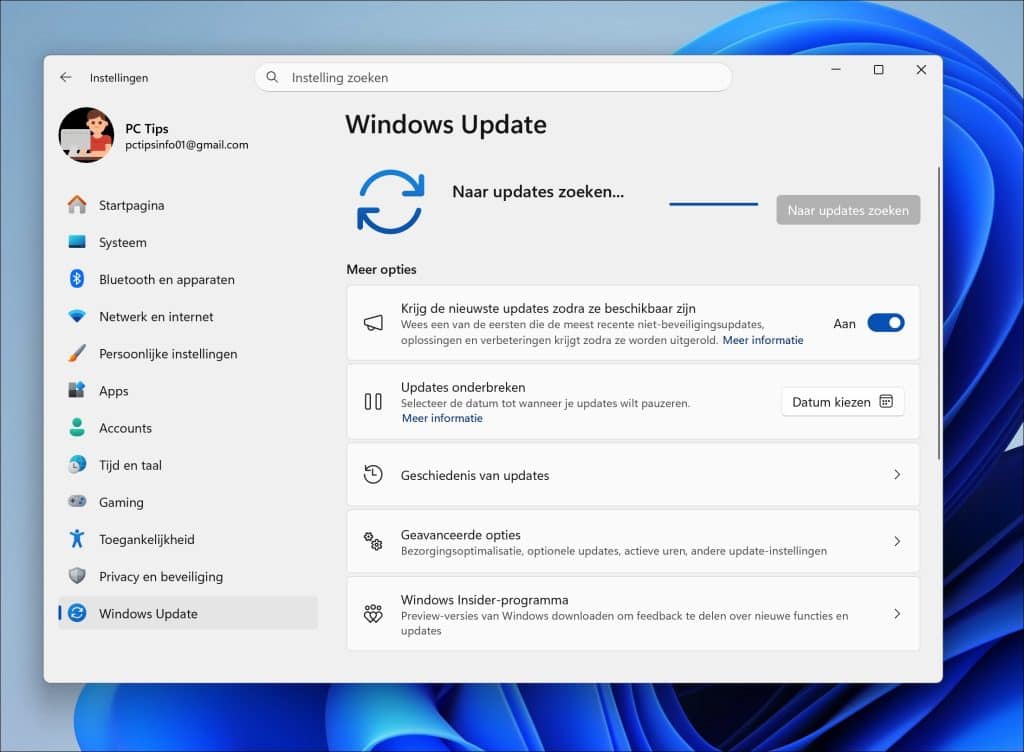Click the Systeem monitor icon
This screenshot has width=1024, height=752.
pyautogui.click(x=77, y=242)
